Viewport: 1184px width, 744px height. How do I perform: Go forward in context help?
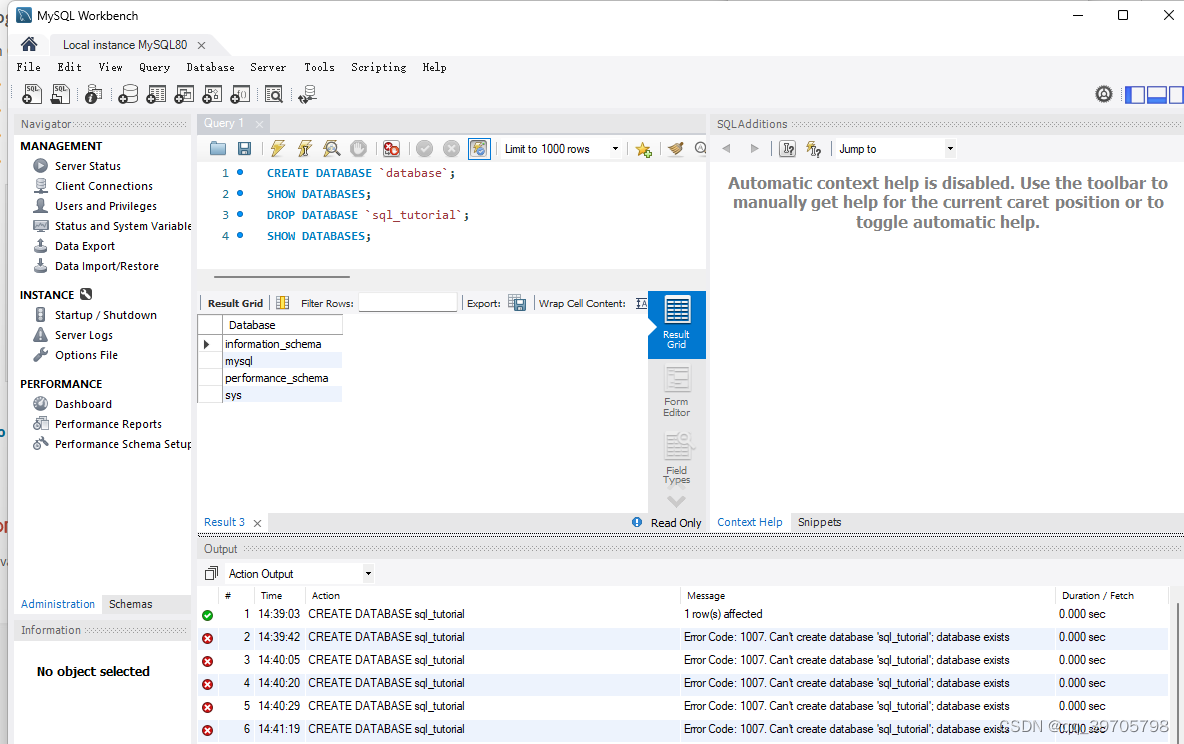[754, 149]
